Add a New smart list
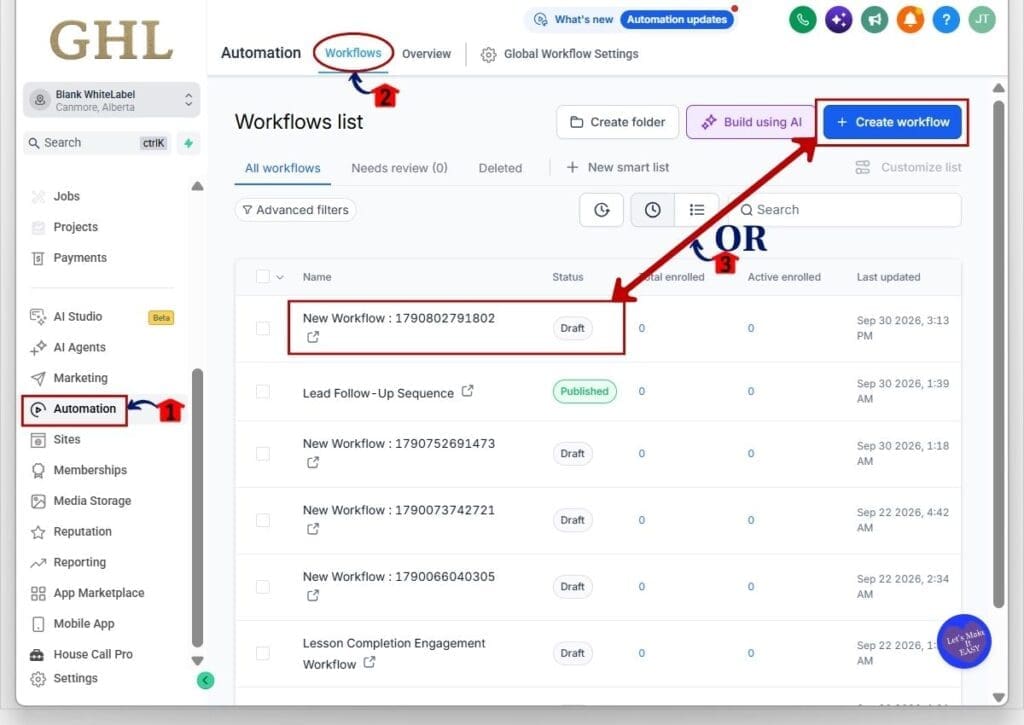 617,168
